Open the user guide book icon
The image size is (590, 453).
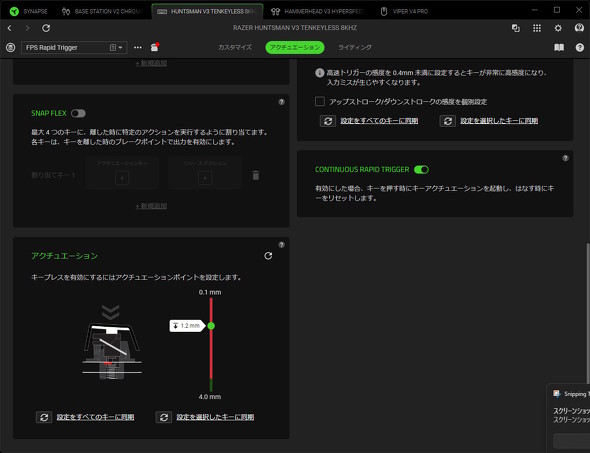(x=559, y=47)
